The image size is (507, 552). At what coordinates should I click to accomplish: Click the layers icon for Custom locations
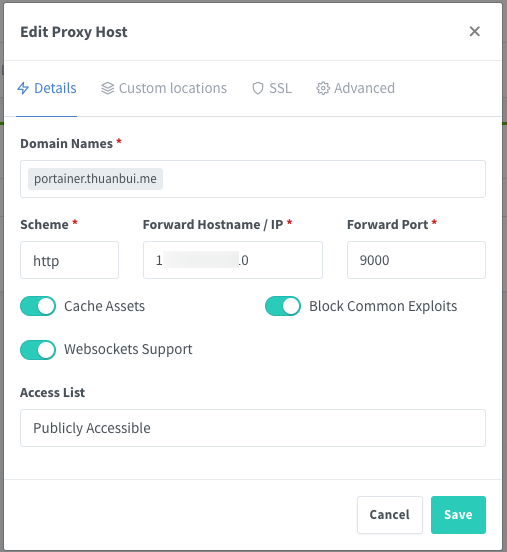click(x=107, y=88)
